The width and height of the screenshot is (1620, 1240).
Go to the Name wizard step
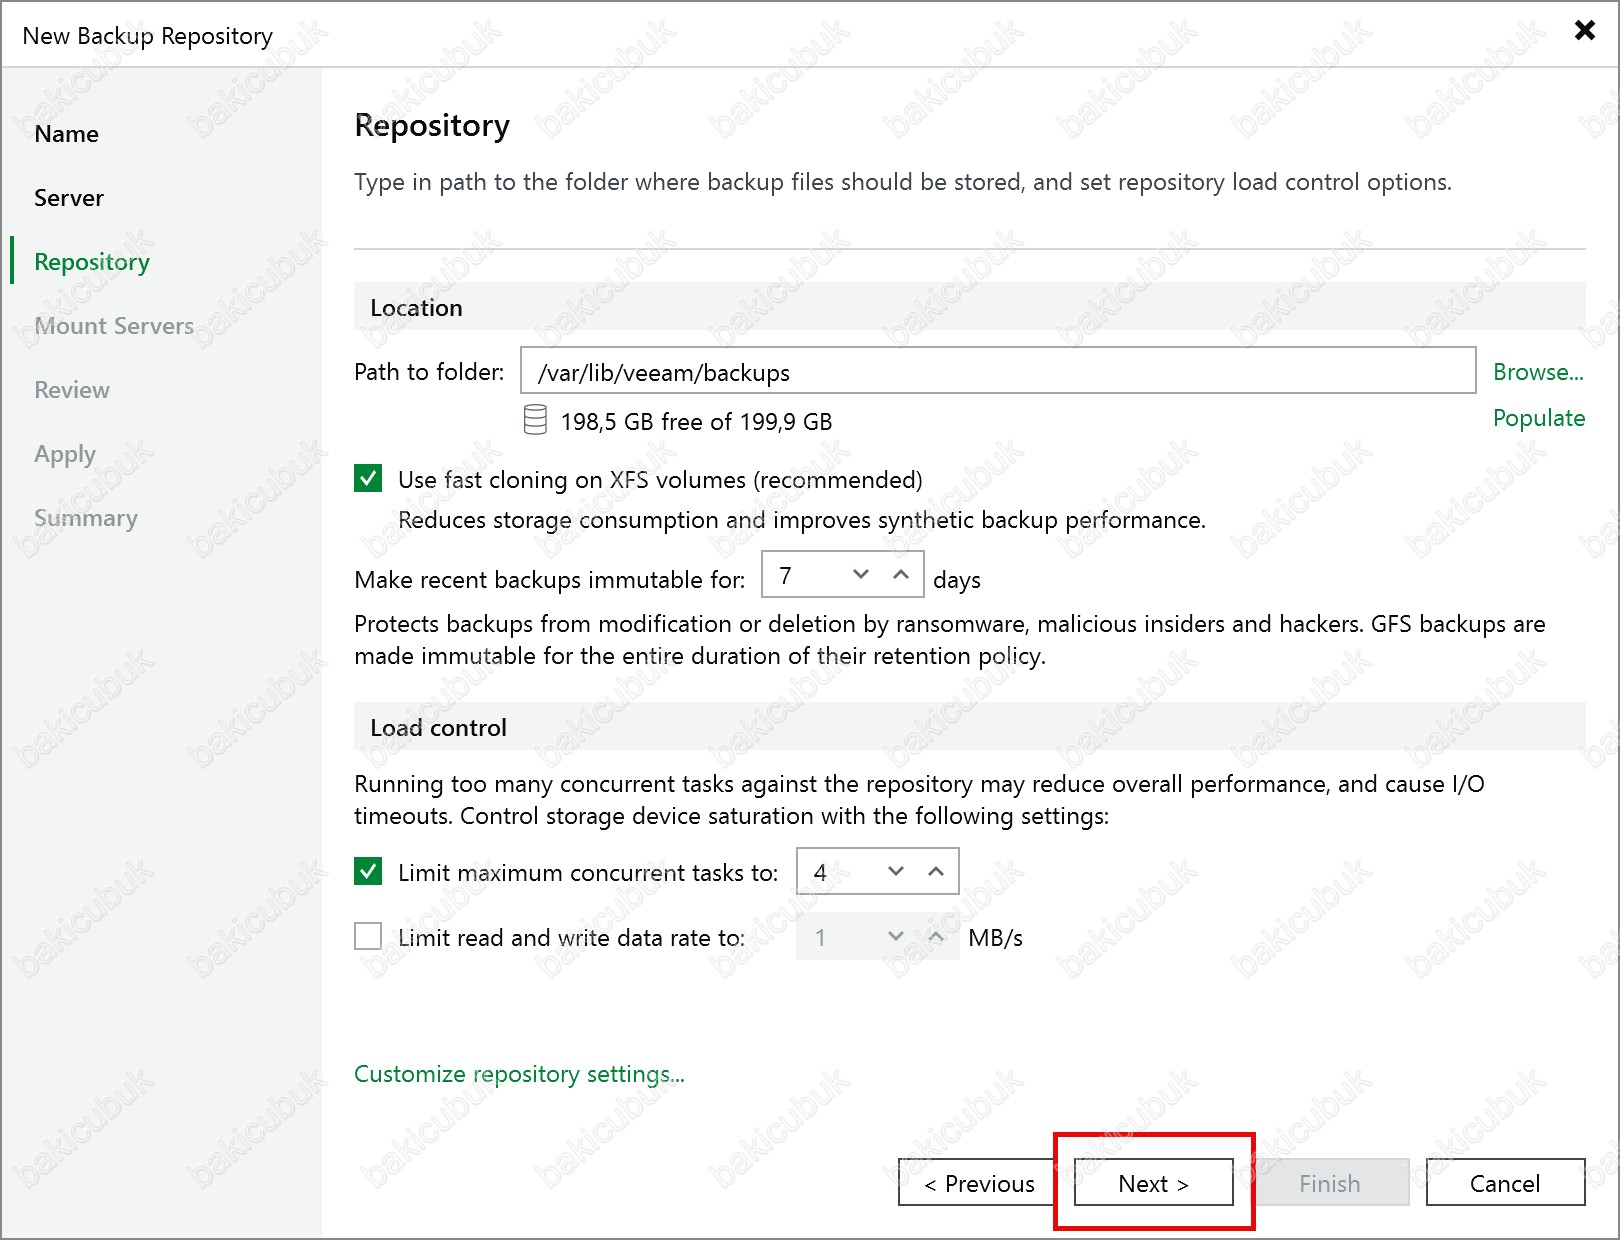coord(66,134)
